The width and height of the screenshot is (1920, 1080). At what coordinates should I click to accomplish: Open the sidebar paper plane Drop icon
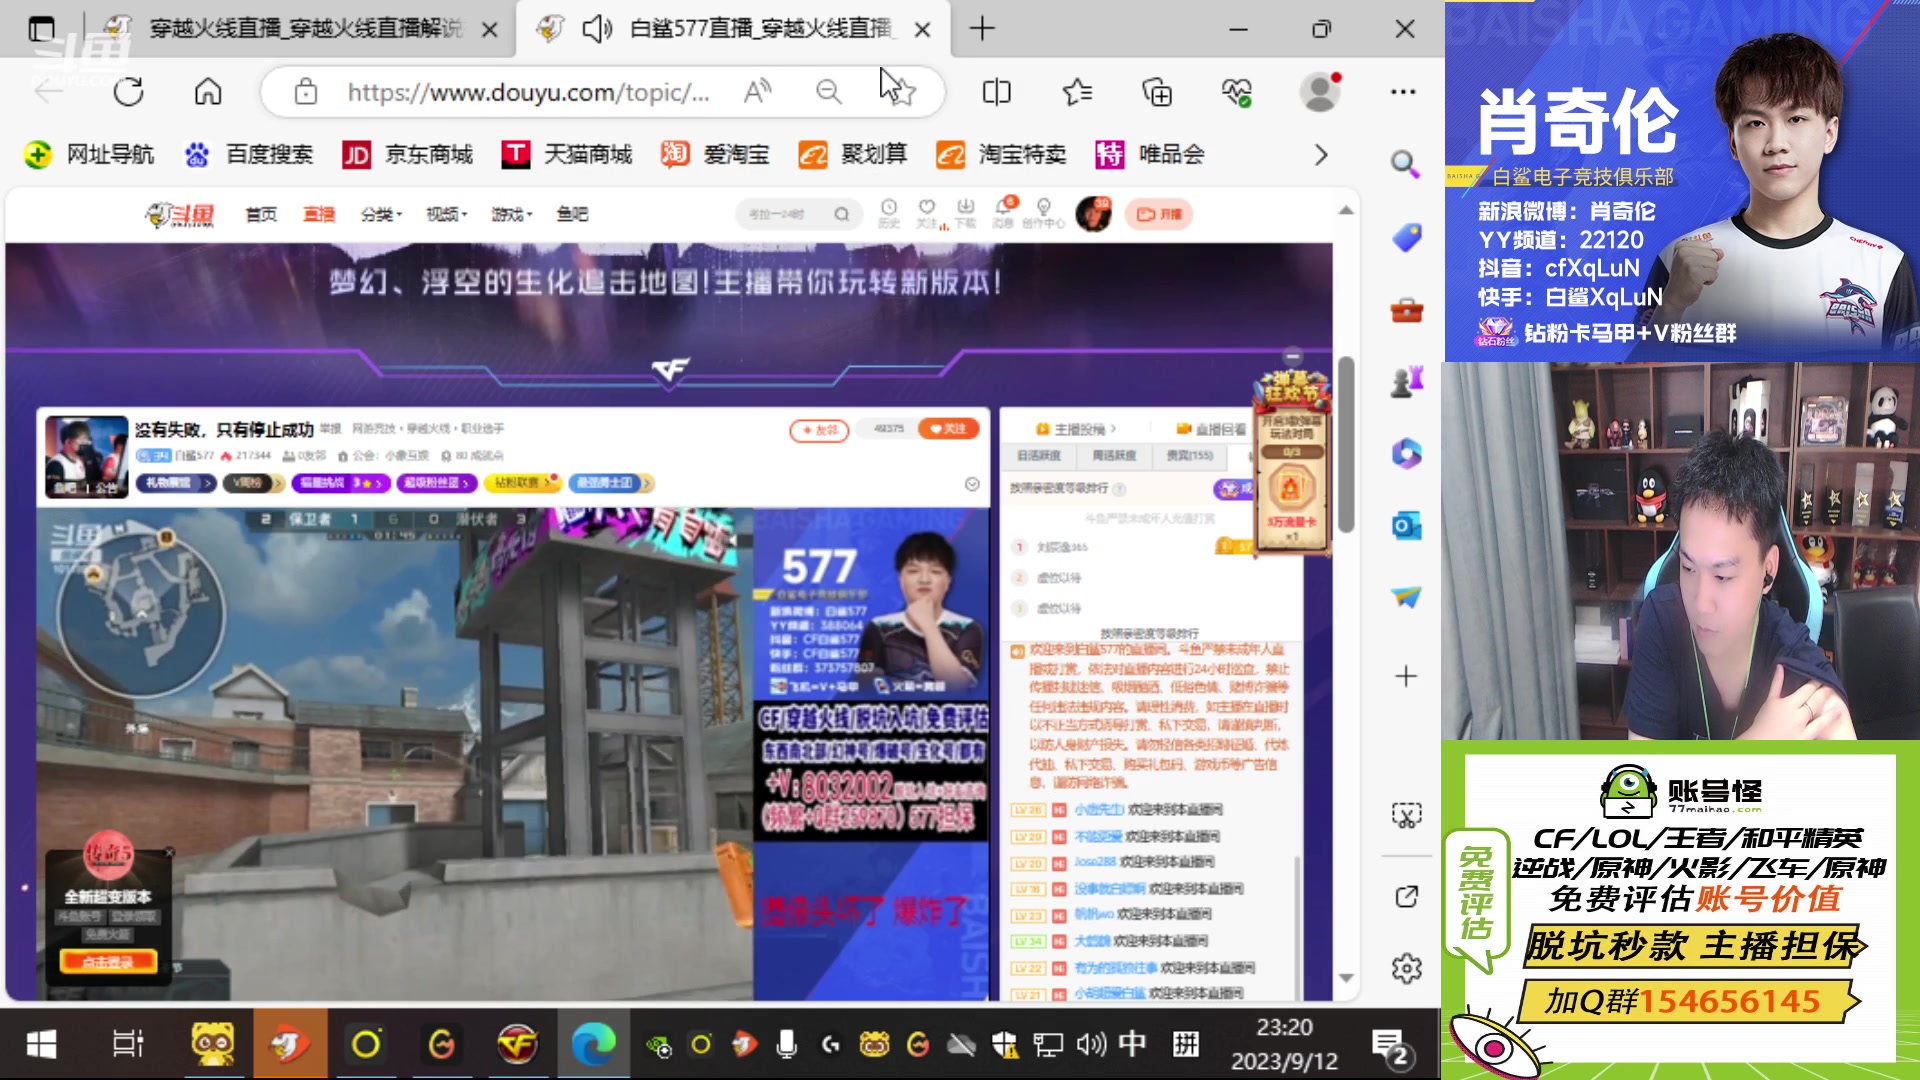tap(1406, 597)
